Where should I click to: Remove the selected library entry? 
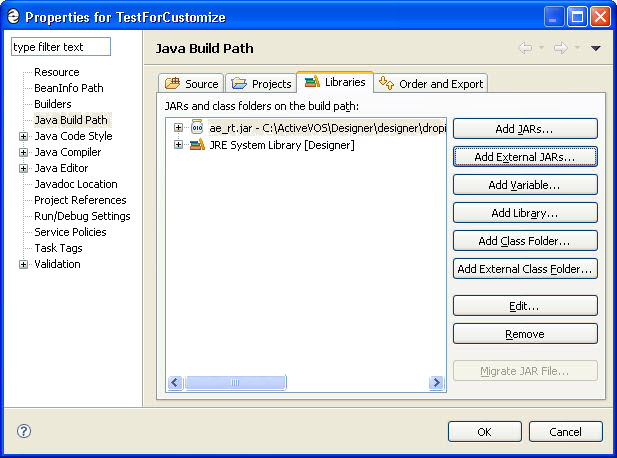pyautogui.click(x=525, y=334)
